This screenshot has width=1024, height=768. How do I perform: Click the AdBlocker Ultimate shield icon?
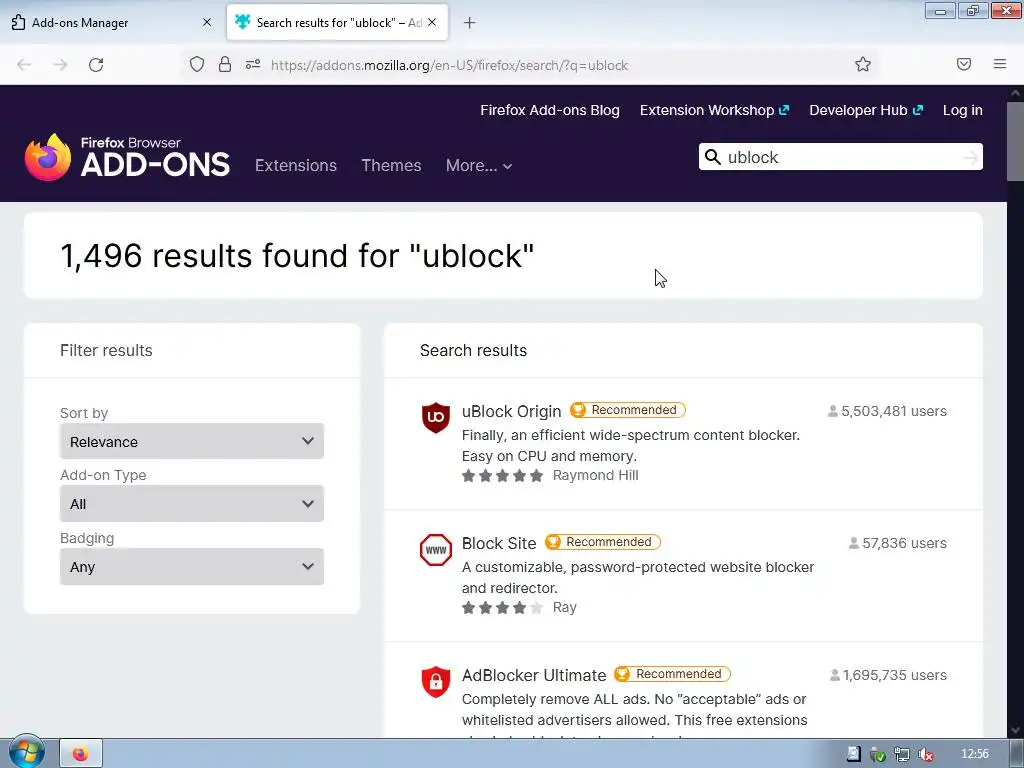click(x=436, y=681)
